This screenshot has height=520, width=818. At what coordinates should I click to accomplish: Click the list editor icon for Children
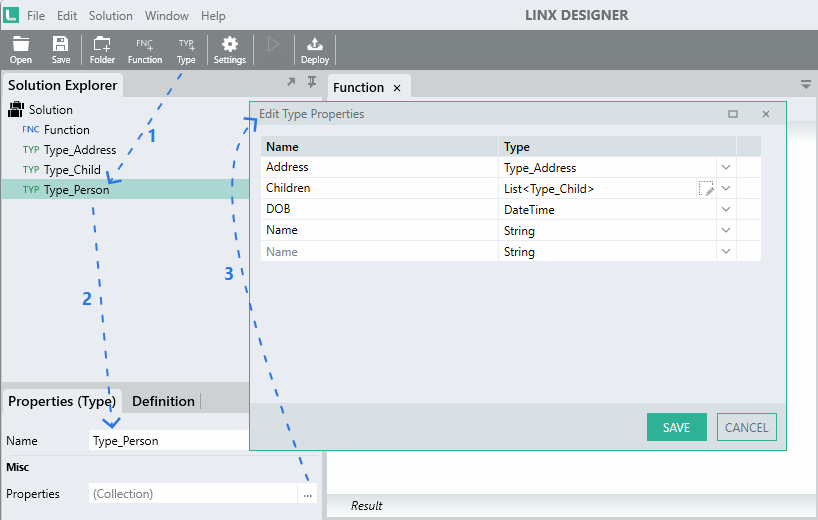click(x=706, y=188)
